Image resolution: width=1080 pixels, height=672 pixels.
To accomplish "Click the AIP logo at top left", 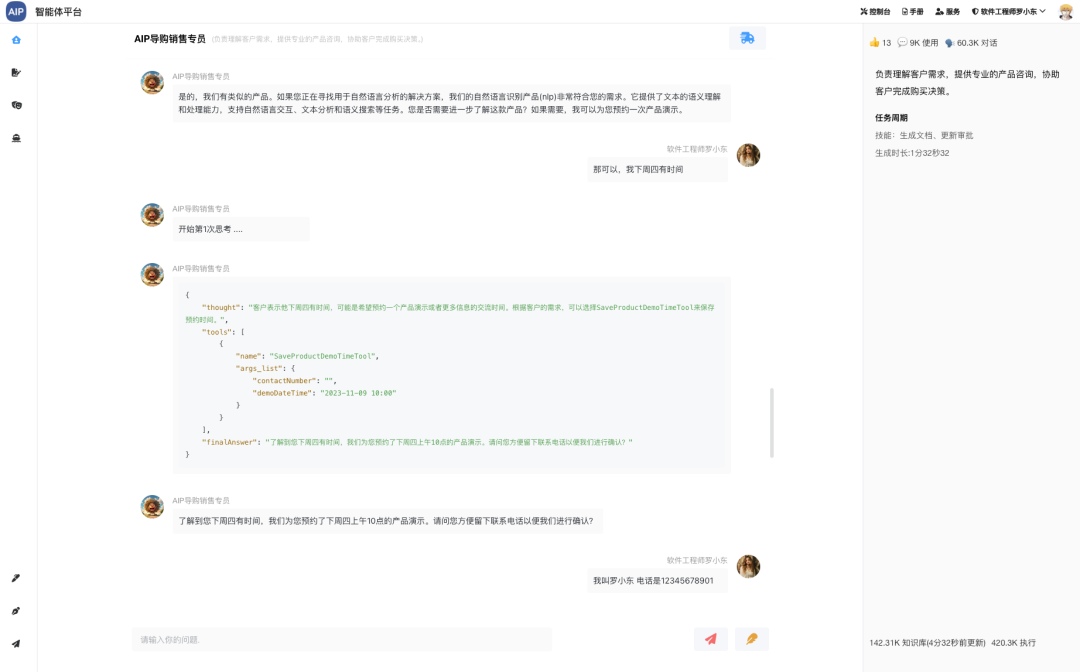I will [x=16, y=11].
